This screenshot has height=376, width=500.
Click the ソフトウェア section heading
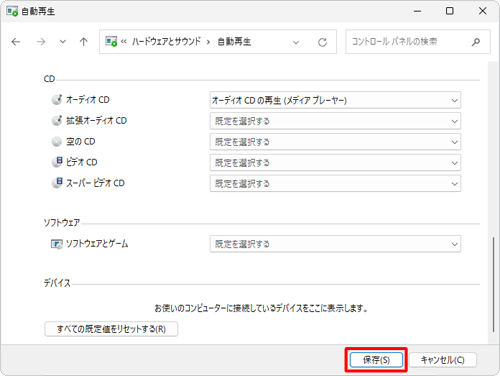tap(62, 222)
